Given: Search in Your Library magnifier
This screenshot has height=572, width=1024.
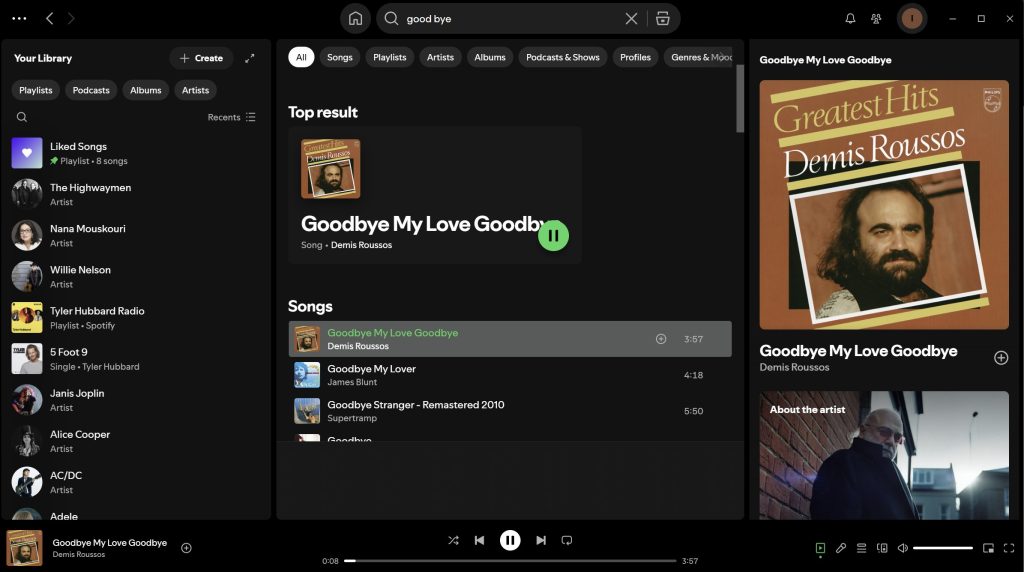Looking at the screenshot, I should 22,117.
